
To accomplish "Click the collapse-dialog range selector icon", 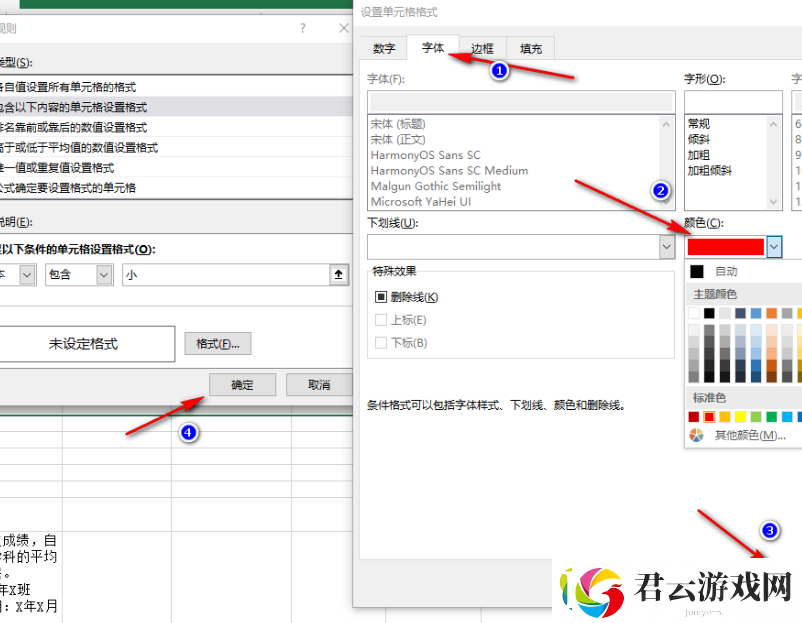I will coord(339,275).
